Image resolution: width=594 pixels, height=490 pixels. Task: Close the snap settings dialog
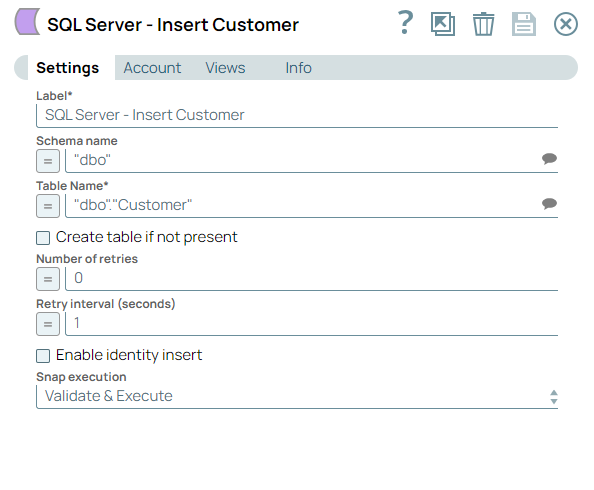click(x=566, y=24)
